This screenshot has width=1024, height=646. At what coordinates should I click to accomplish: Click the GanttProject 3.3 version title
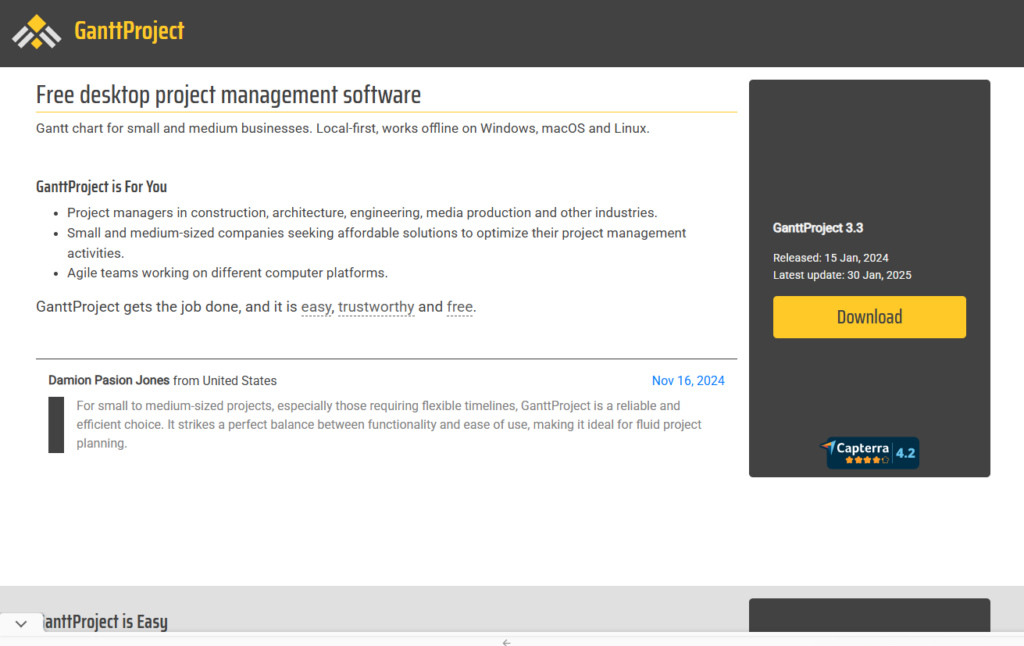click(818, 228)
